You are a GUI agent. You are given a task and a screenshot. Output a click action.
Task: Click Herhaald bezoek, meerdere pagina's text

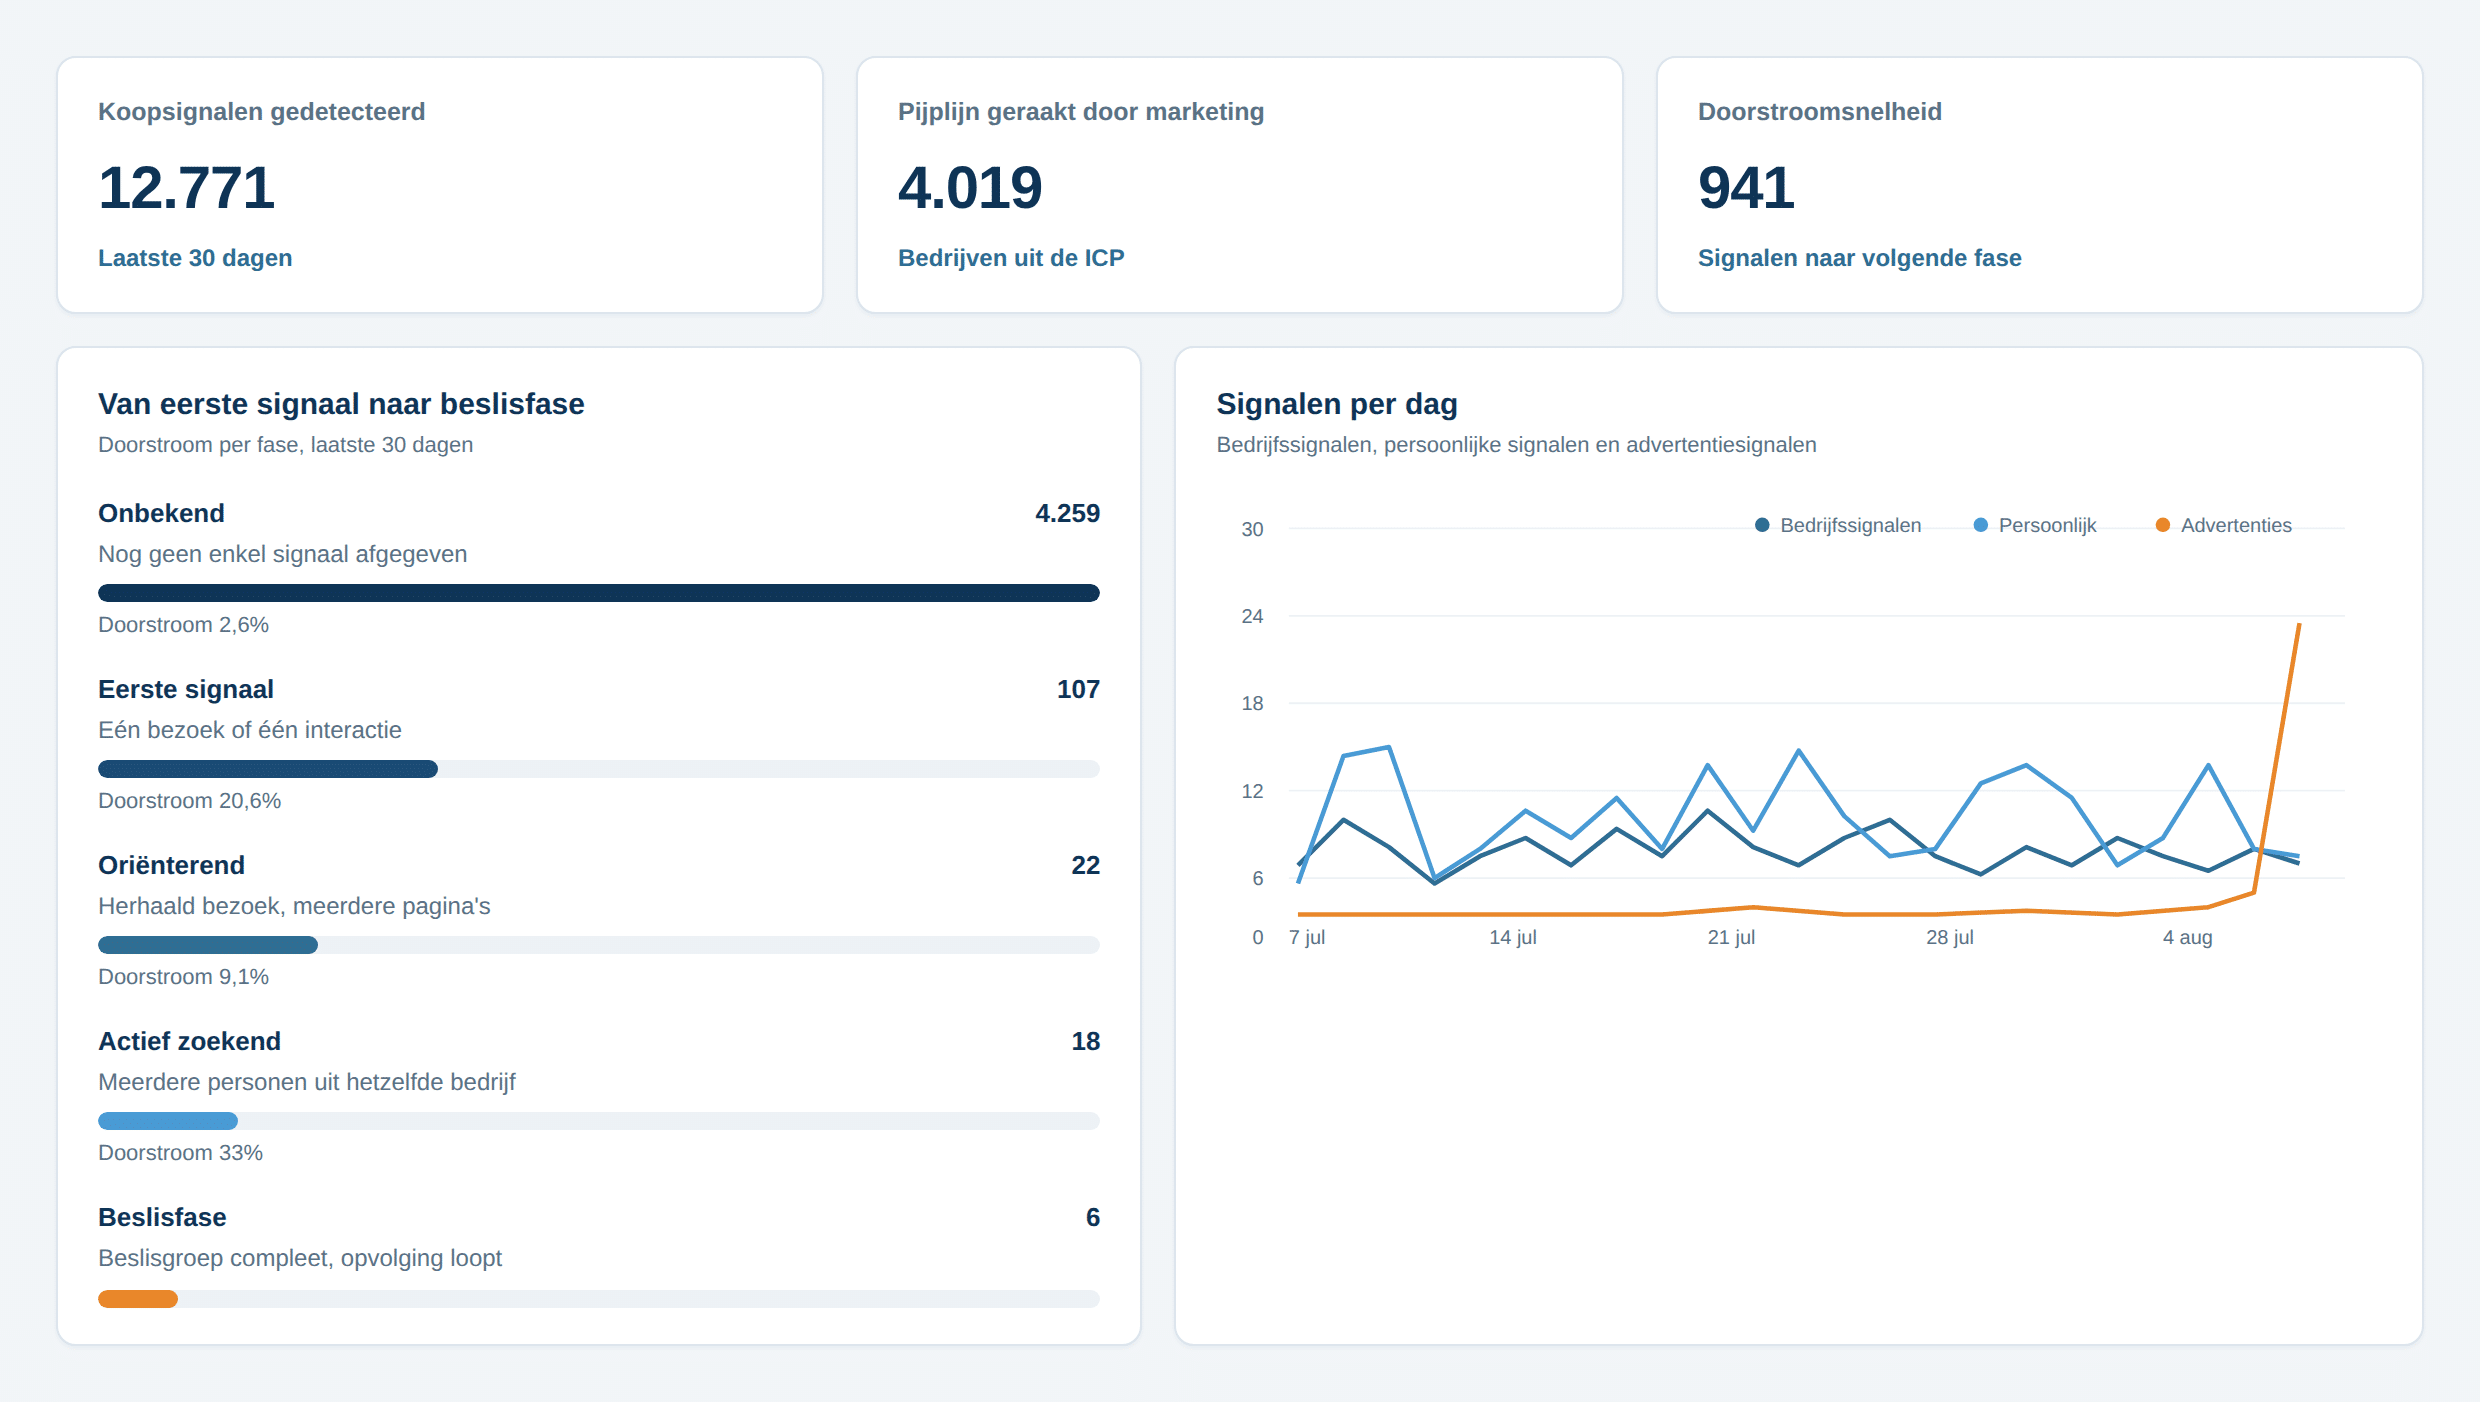(x=294, y=906)
